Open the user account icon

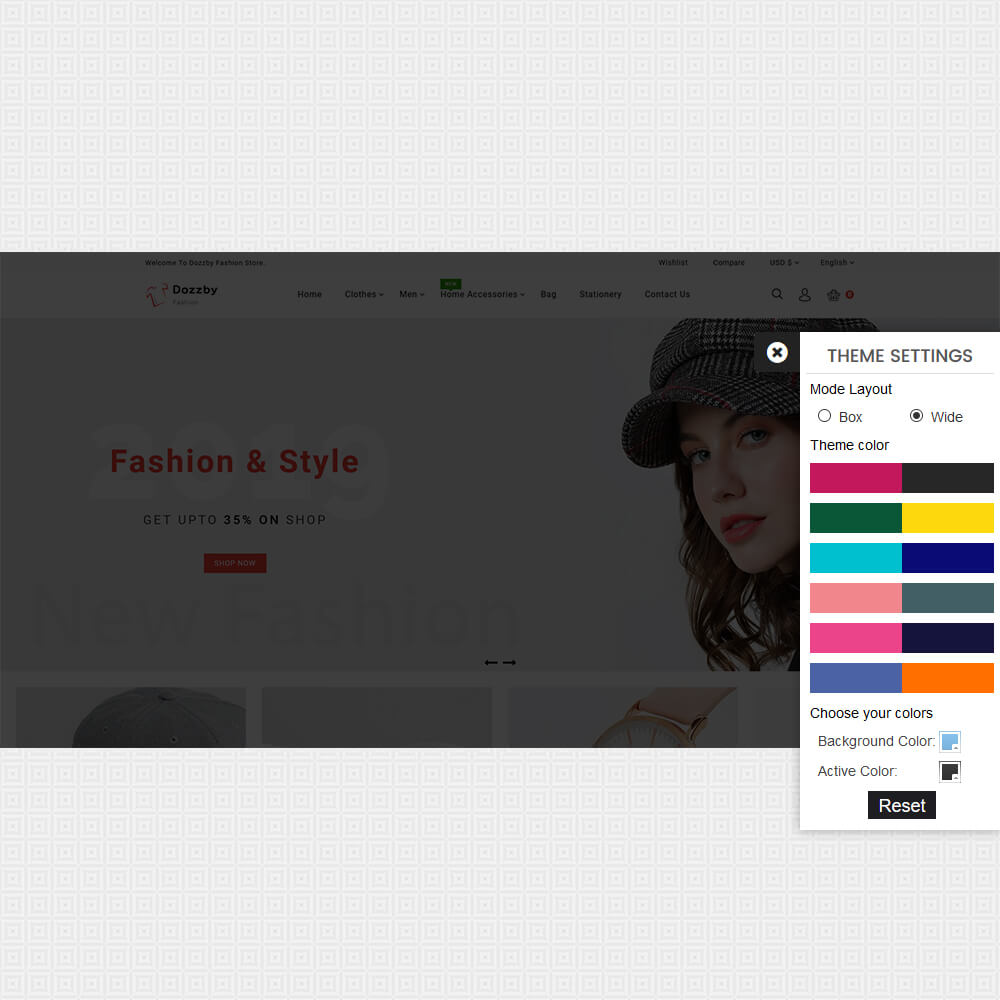point(804,294)
